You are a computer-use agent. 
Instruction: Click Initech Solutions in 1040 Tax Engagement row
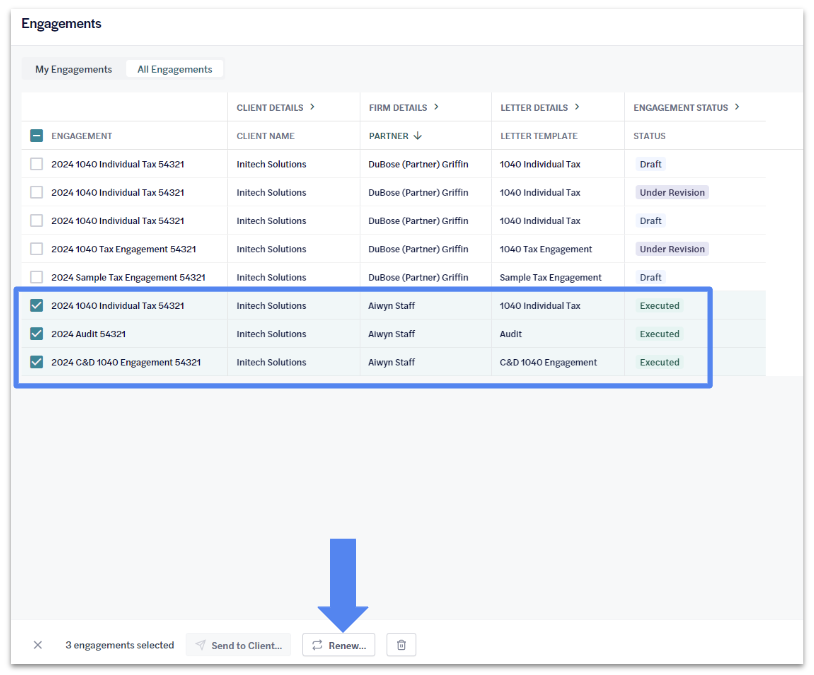coord(271,249)
